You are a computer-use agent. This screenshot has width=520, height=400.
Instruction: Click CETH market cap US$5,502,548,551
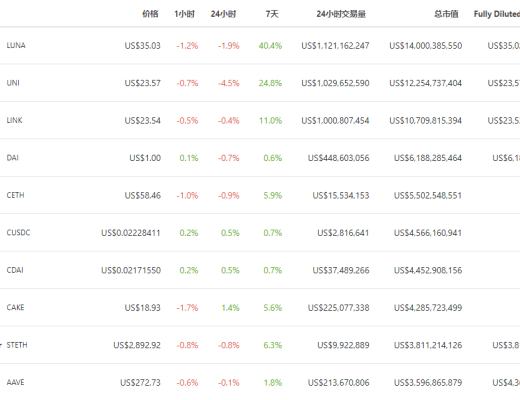pyautogui.click(x=428, y=195)
